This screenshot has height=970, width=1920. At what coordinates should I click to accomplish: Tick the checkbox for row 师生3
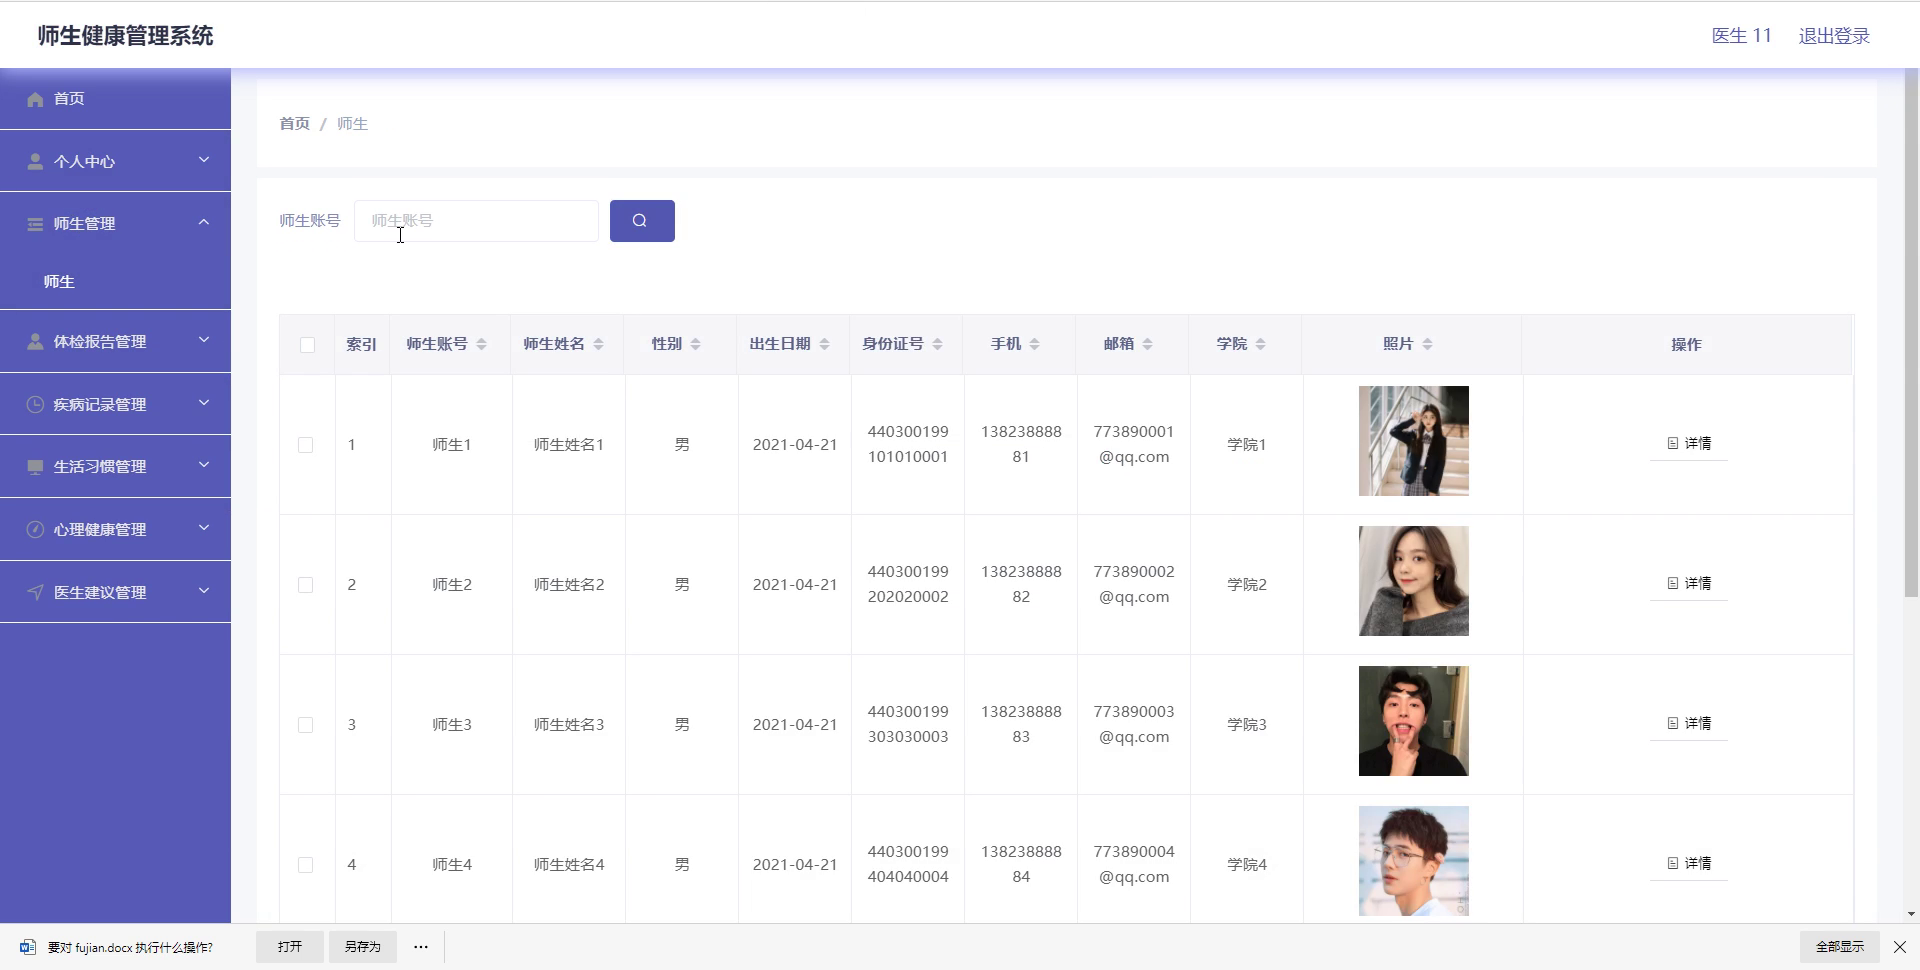[306, 725]
